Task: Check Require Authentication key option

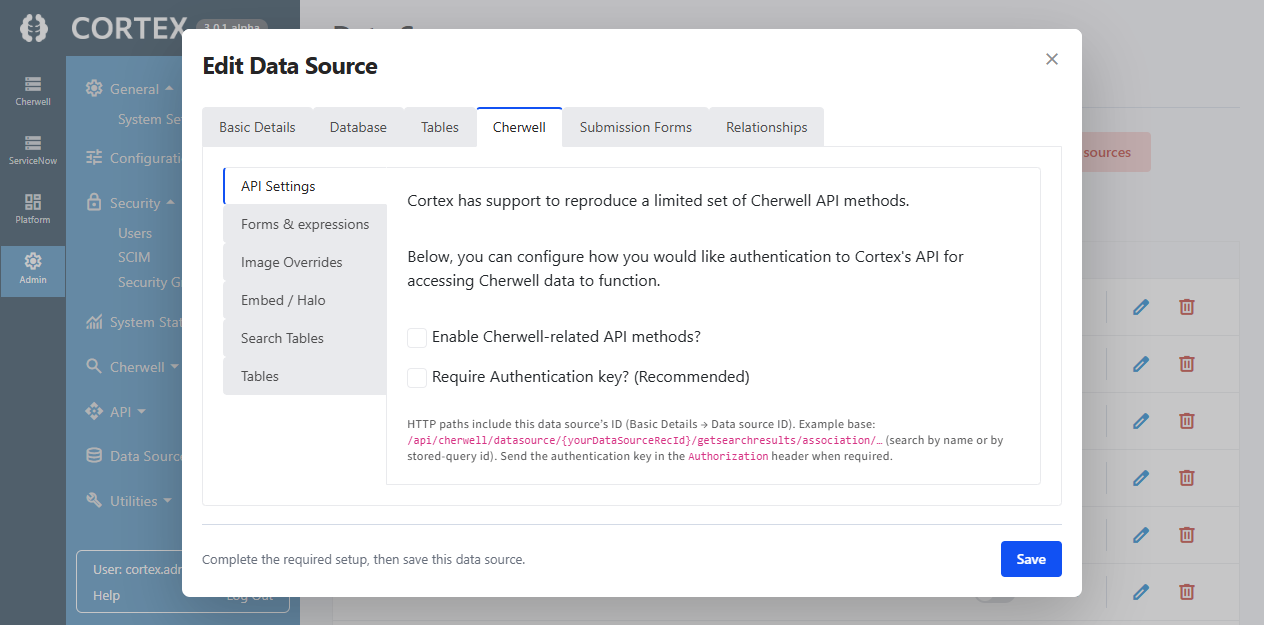Action: pos(417,378)
